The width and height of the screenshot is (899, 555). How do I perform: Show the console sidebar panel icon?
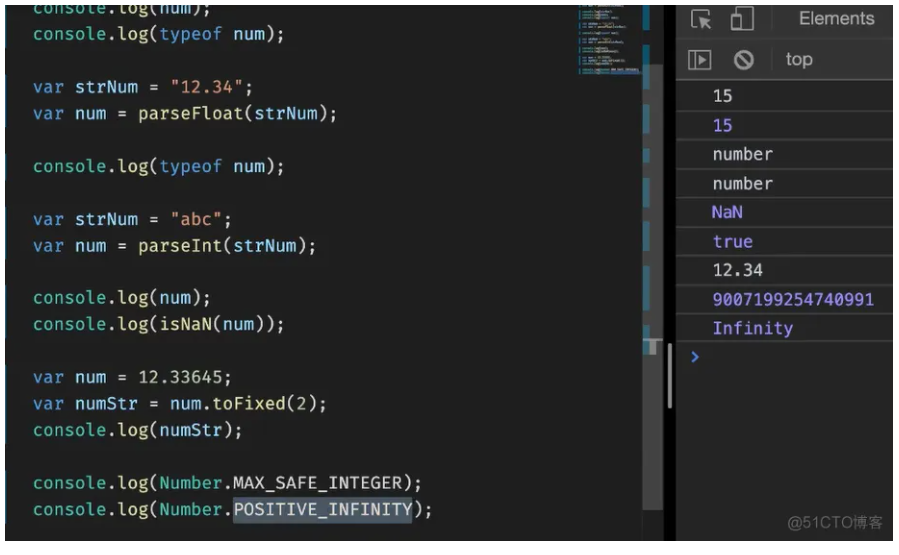(699, 60)
